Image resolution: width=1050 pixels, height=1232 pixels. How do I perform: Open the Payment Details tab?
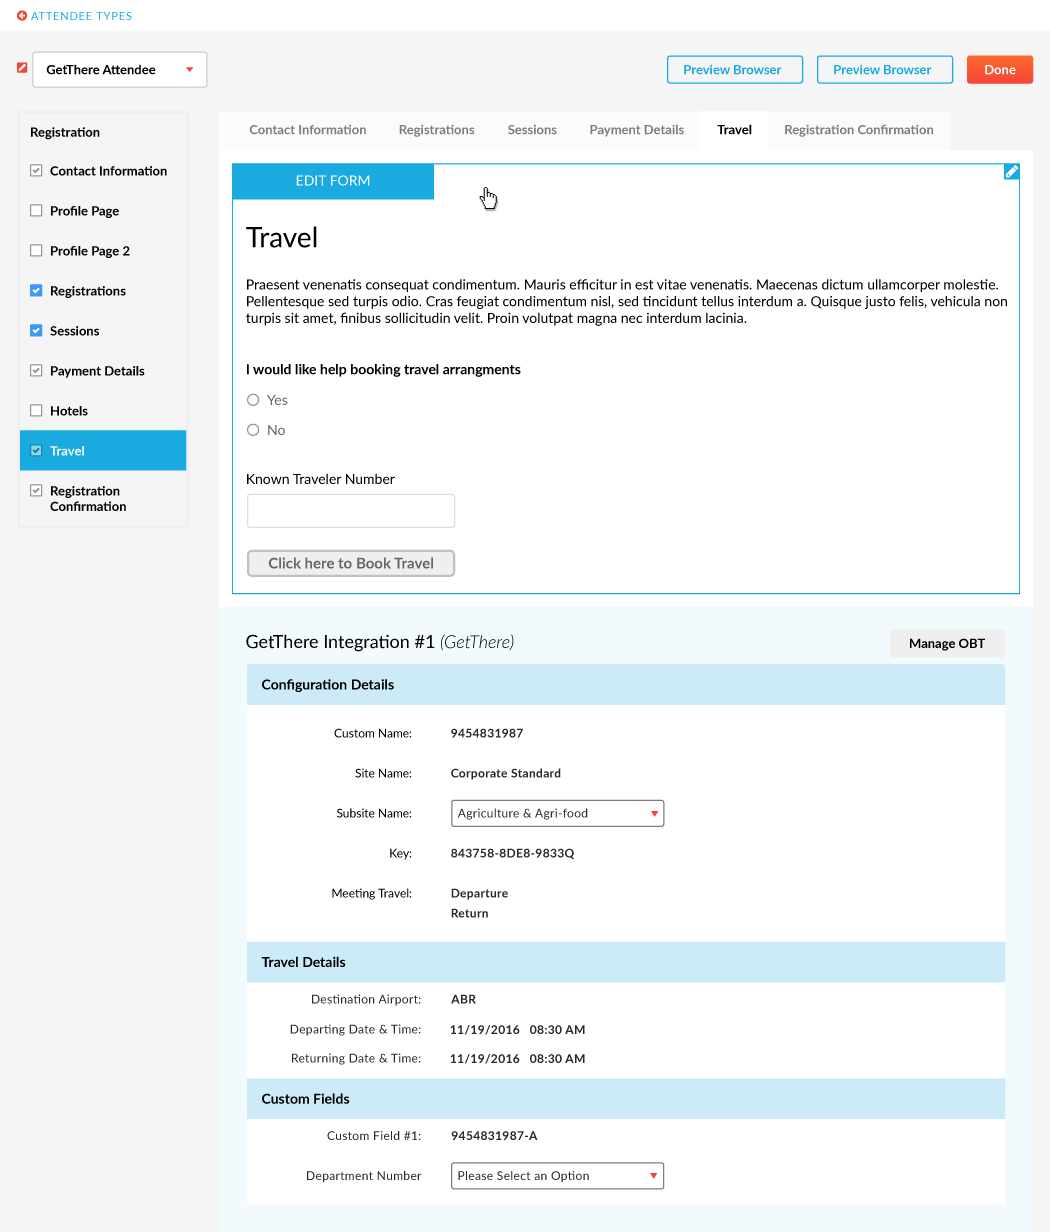point(637,130)
